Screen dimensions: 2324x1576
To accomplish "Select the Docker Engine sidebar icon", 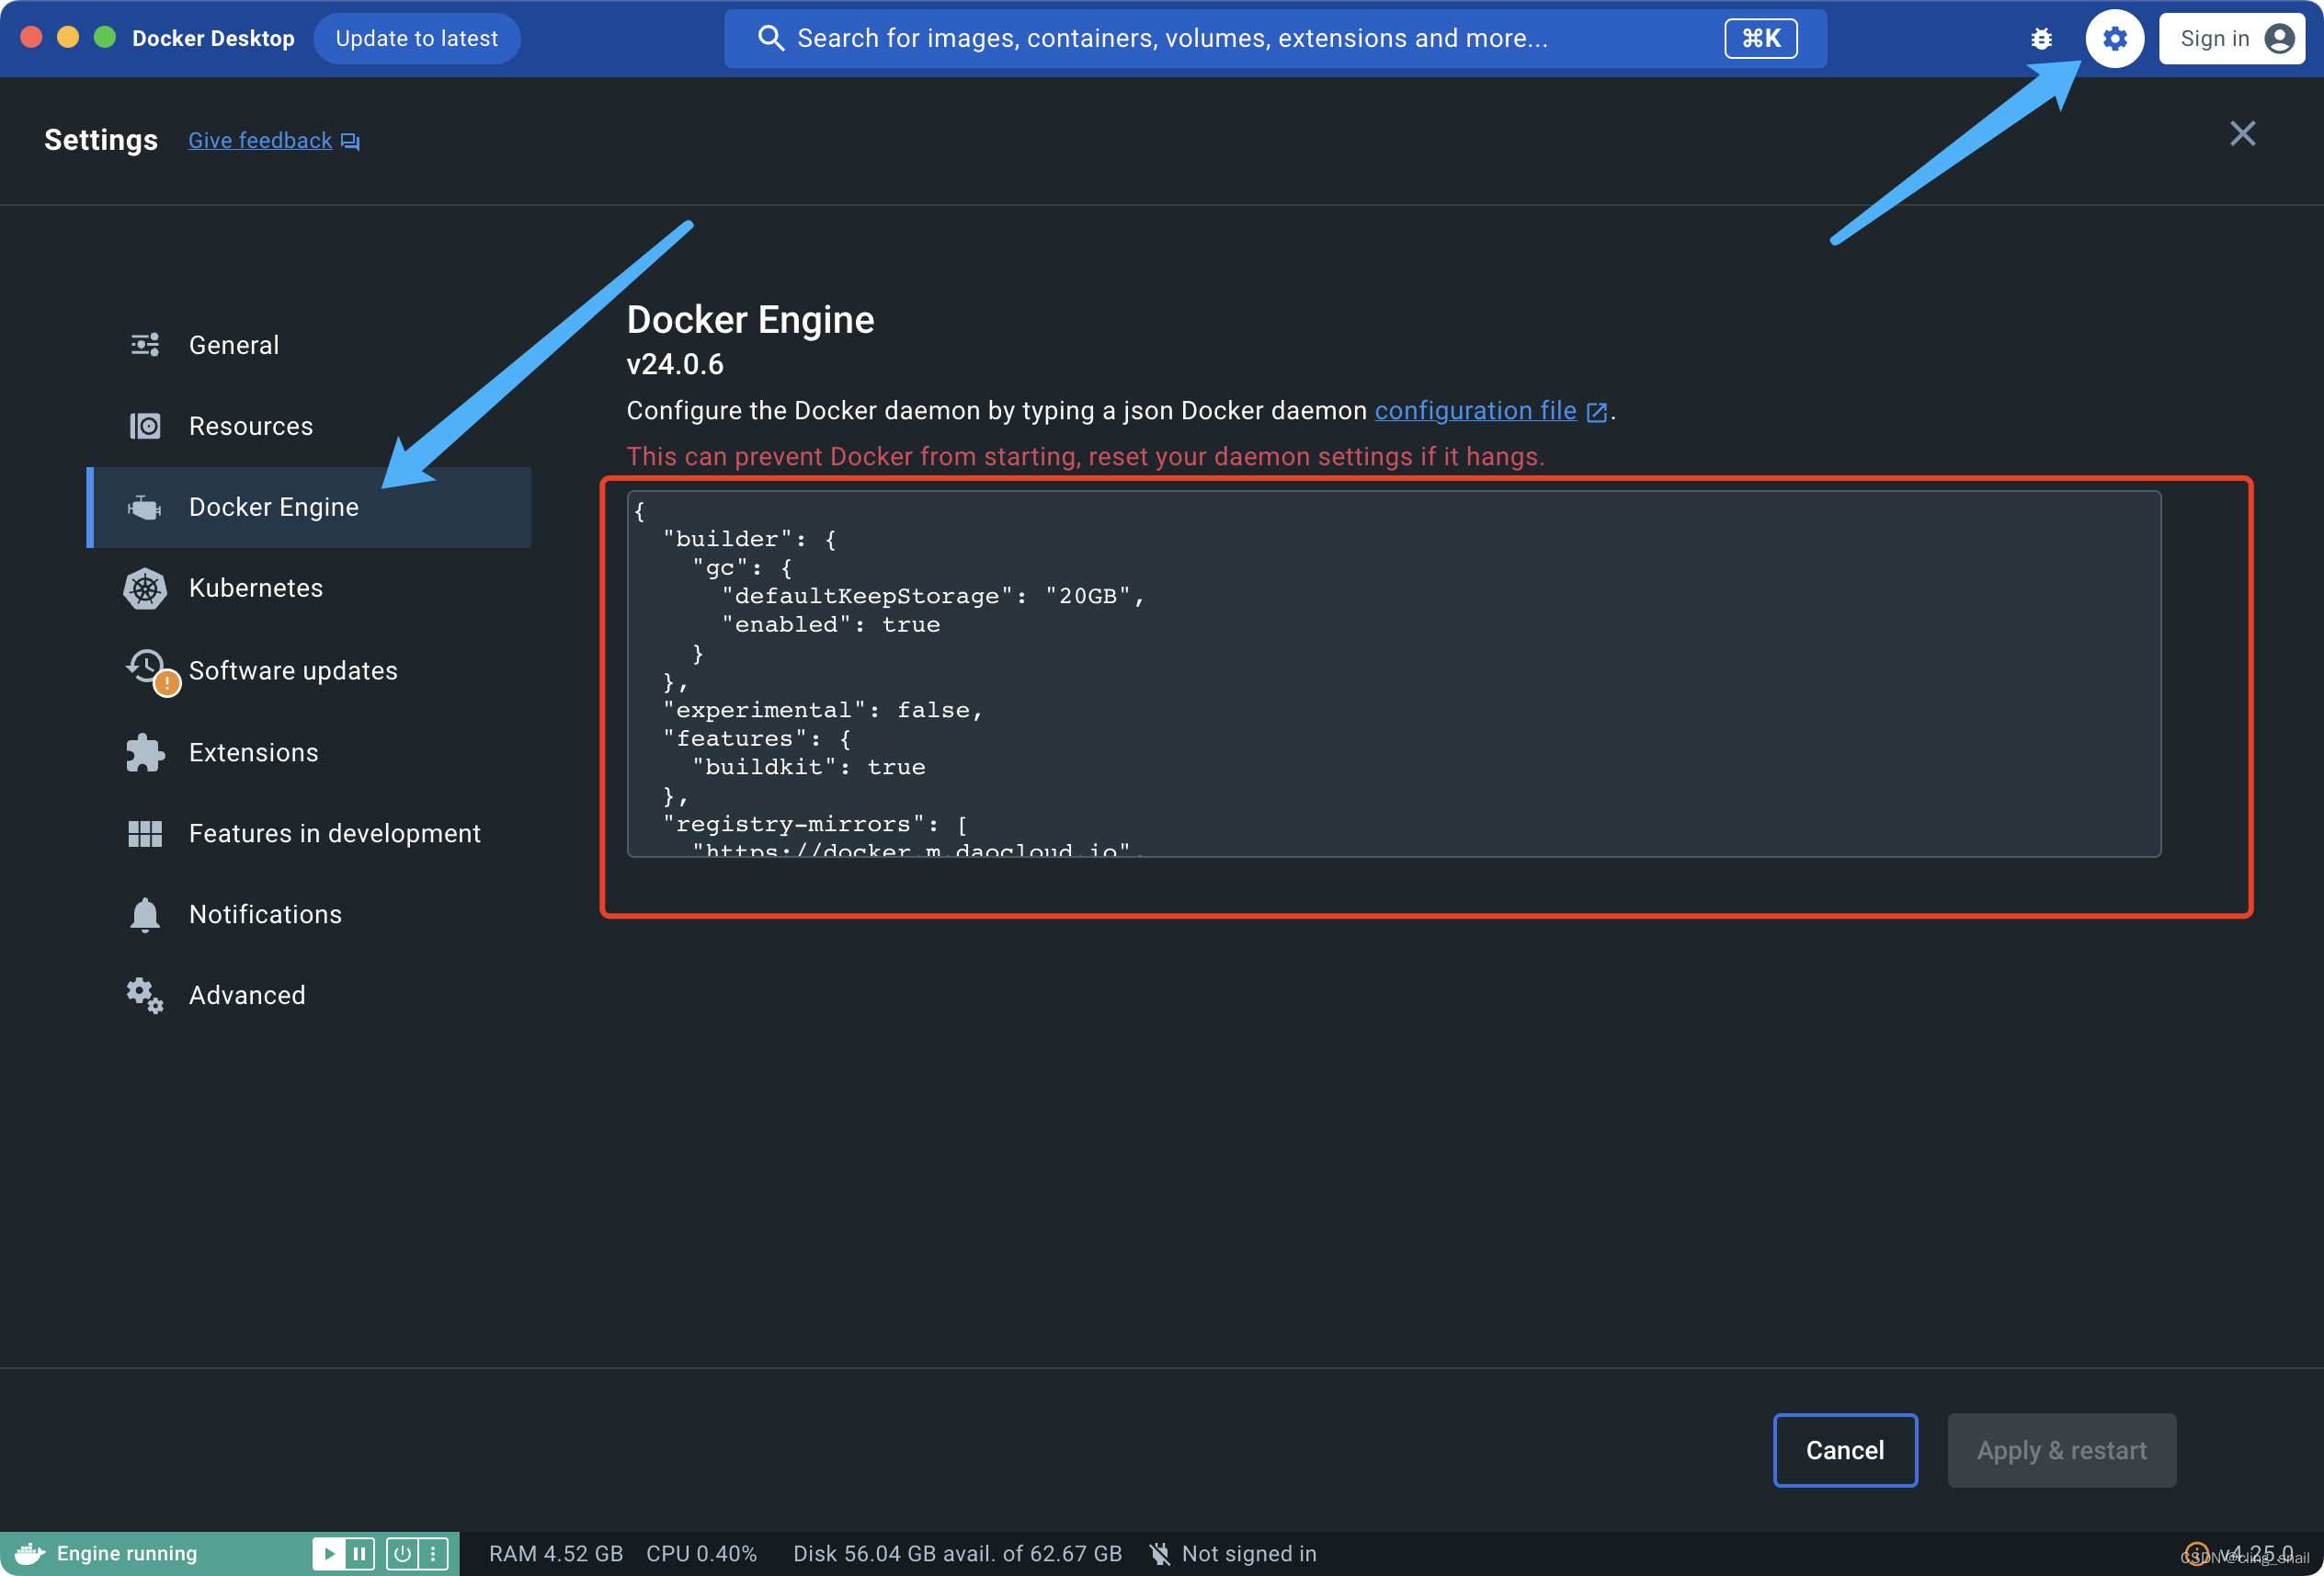I will (x=144, y=507).
